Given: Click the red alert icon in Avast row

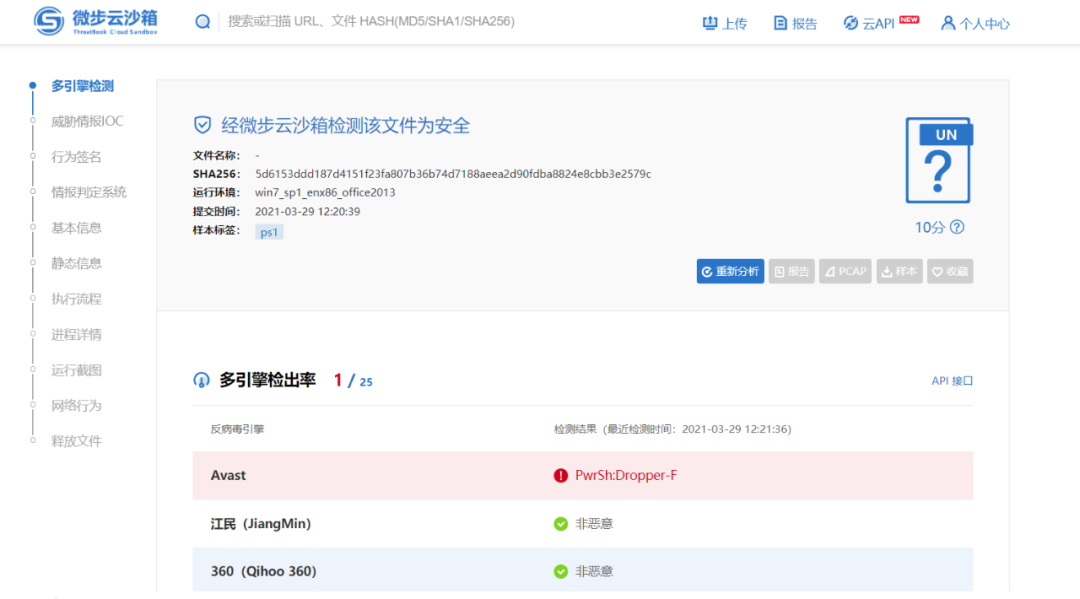Looking at the screenshot, I should tap(561, 475).
